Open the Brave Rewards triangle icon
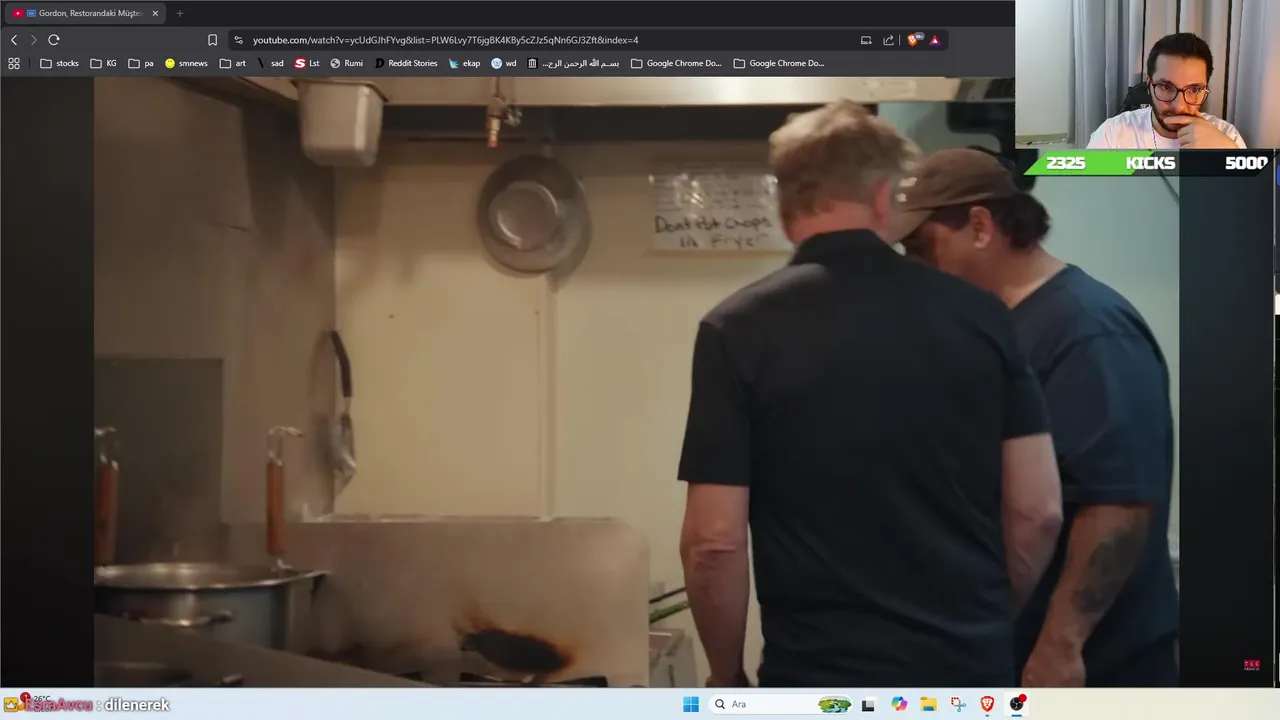This screenshot has height=720, width=1280. (935, 40)
